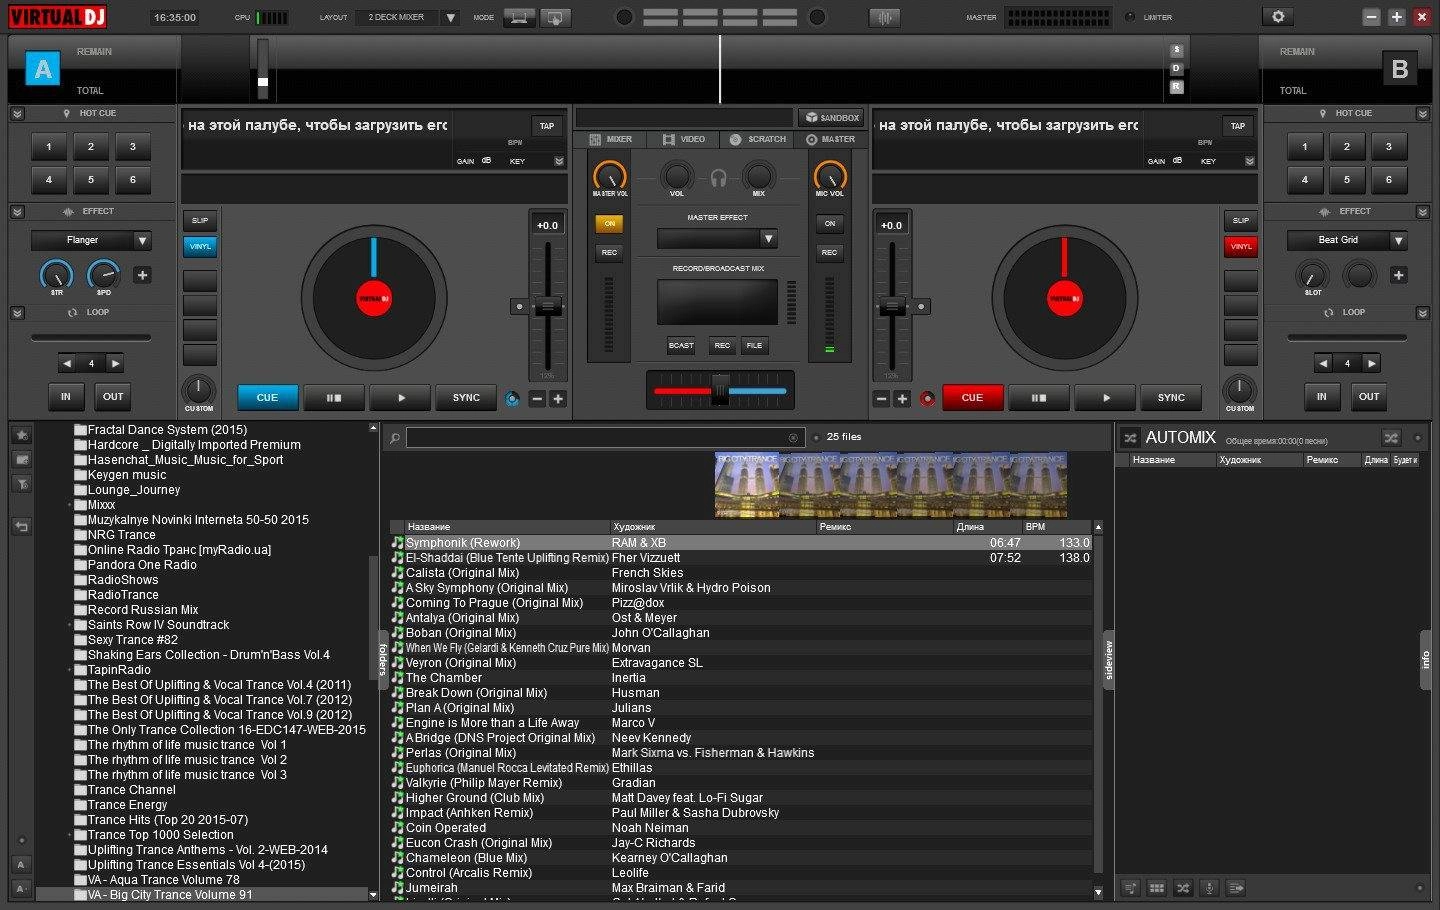The height and width of the screenshot is (910, 1440).
Task: Clear the search field with the X icon
Action: click(x=794, y=438)
